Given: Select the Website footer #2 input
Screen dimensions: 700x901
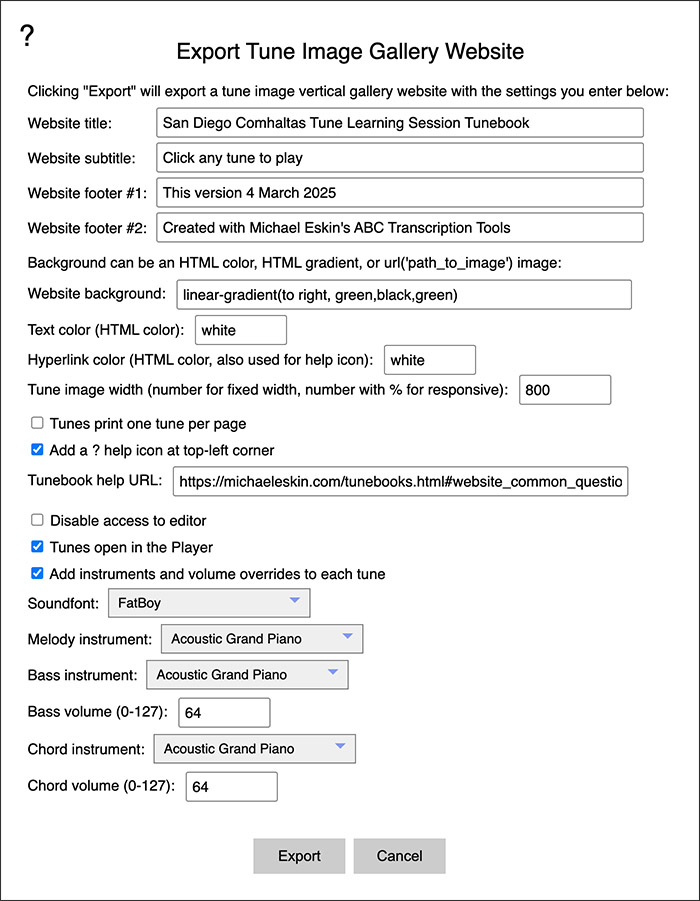Looking at the screenshot, I should [x=400, y=228].
